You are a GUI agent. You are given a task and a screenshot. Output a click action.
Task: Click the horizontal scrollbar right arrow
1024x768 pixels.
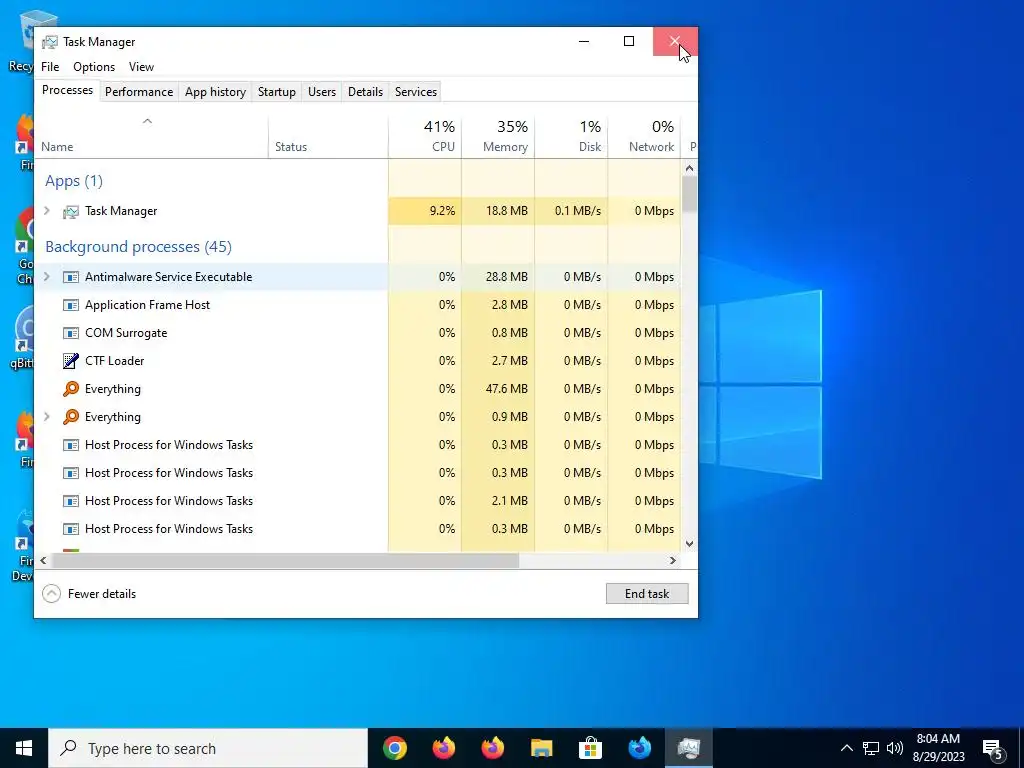(x=673, y=560)
